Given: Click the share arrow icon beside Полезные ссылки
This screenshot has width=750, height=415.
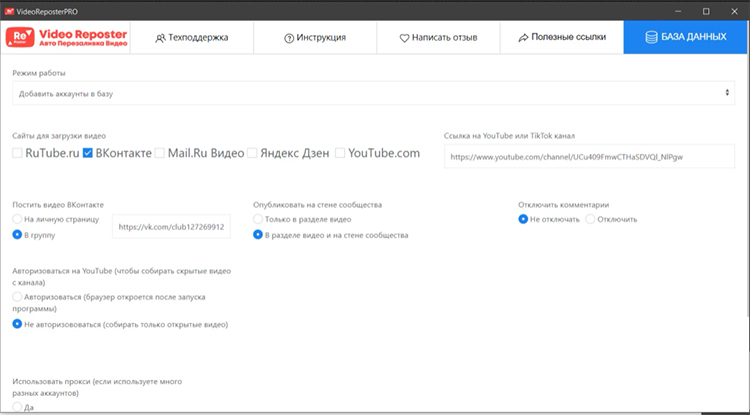Looking at the screenshot, I should point(523,38).
